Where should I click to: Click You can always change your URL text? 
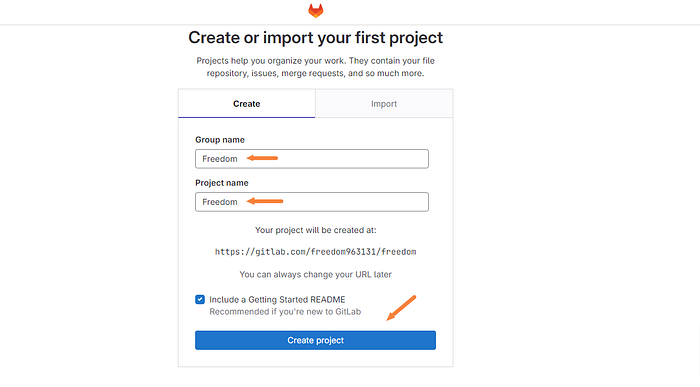point(315,275)
